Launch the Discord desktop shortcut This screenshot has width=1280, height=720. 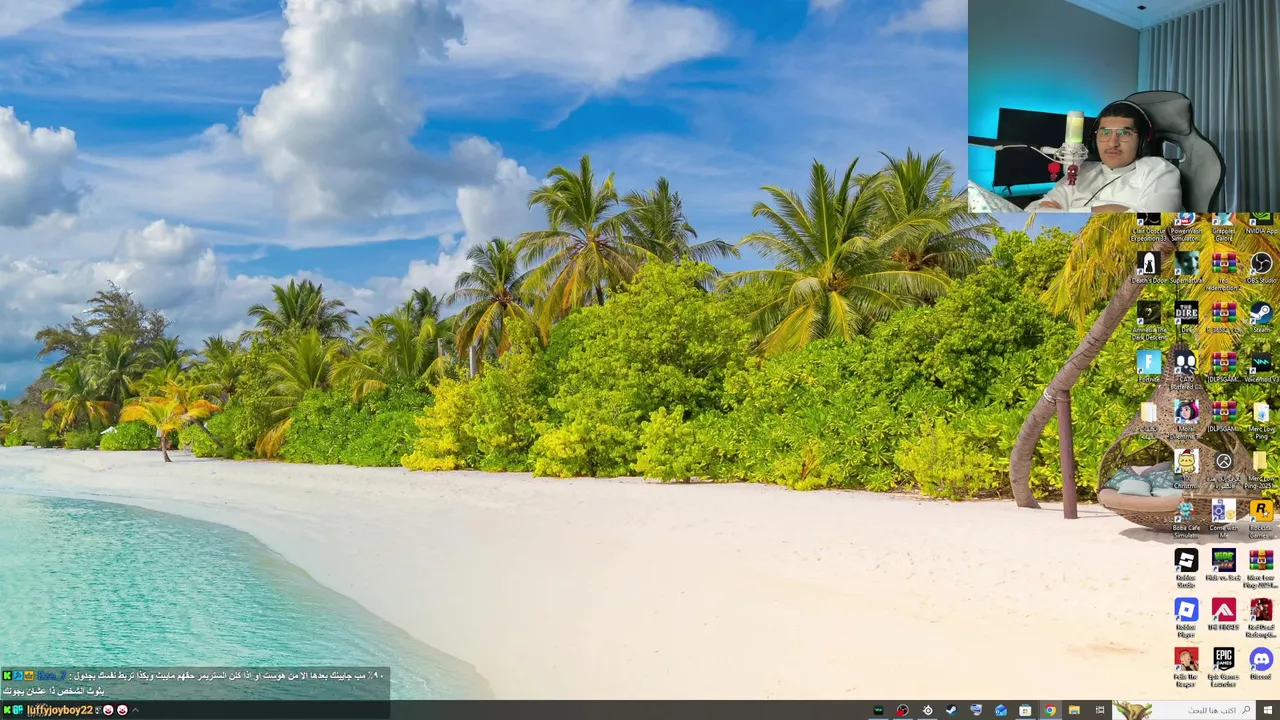[x=1261, y=664]
